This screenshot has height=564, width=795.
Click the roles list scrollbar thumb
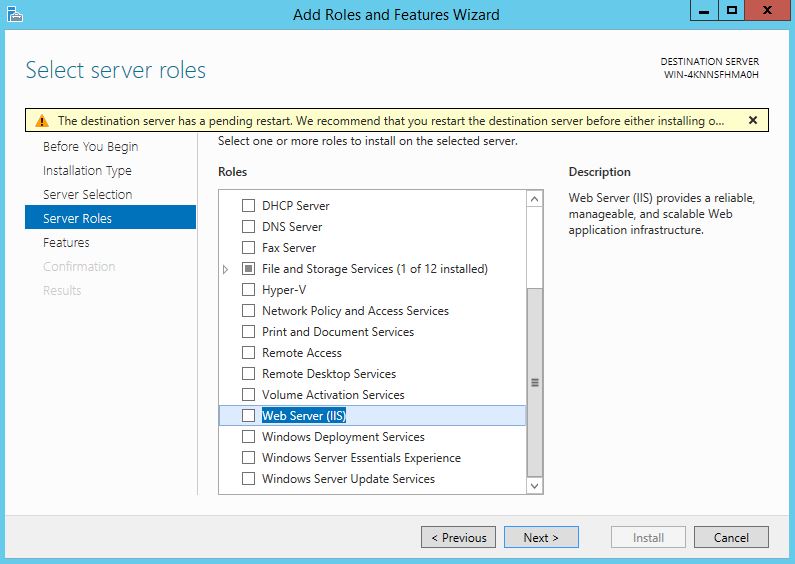(x=534, y=382)
